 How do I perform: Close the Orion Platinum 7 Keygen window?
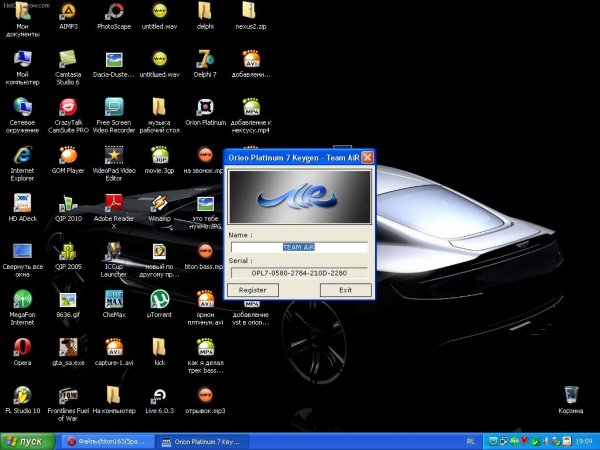367,158
